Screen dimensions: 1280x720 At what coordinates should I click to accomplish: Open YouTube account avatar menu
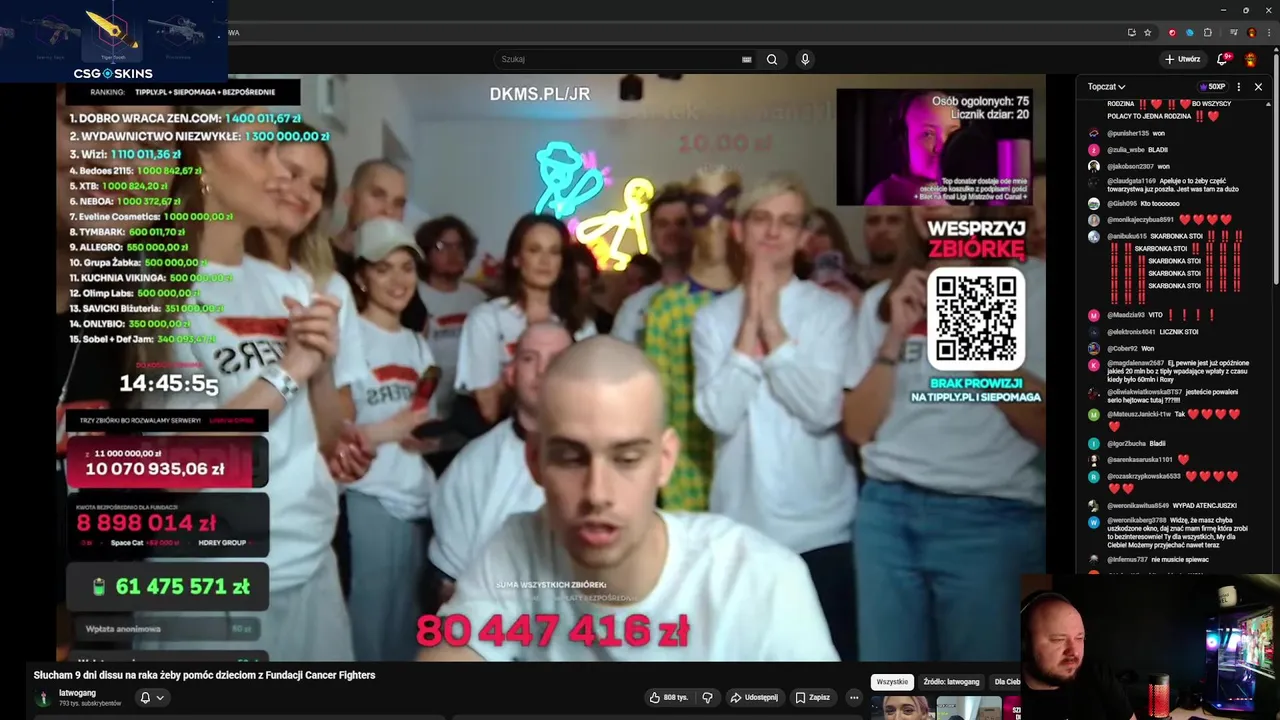coord(1250,59)
